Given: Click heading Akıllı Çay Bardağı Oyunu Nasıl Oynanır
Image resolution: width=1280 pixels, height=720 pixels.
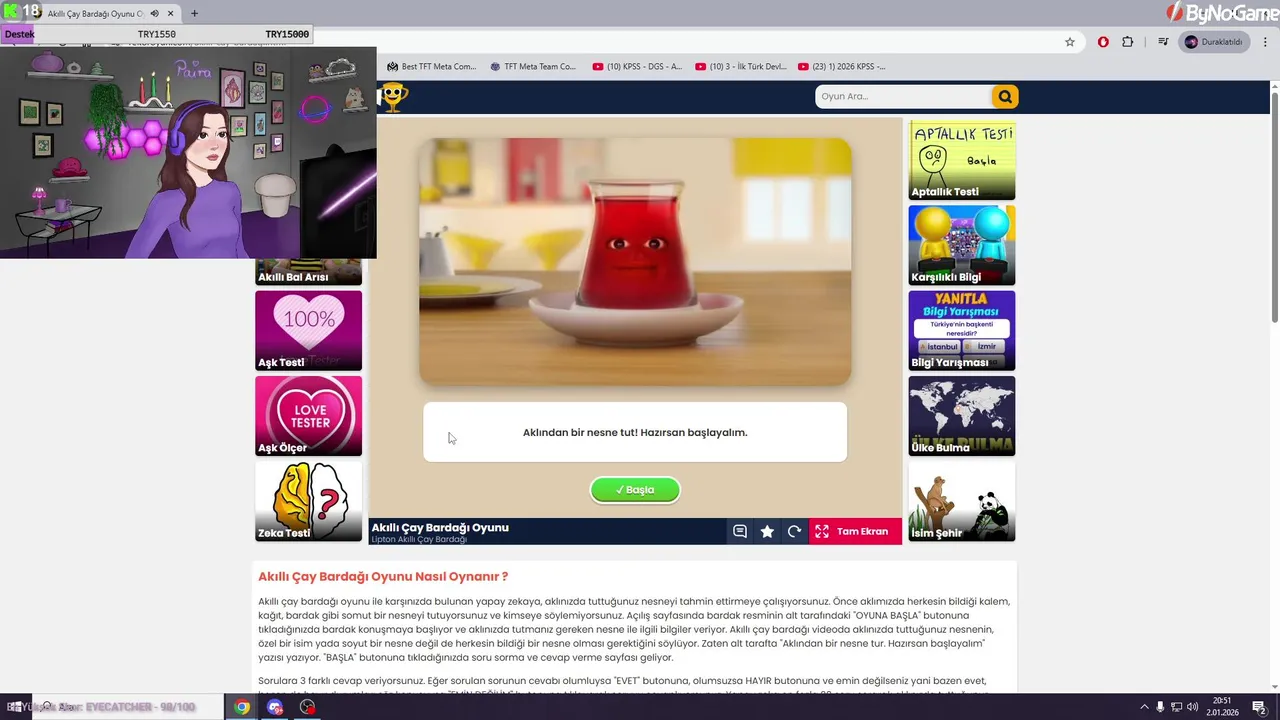Looking at the screenshot, I should [x=383, y=577].
